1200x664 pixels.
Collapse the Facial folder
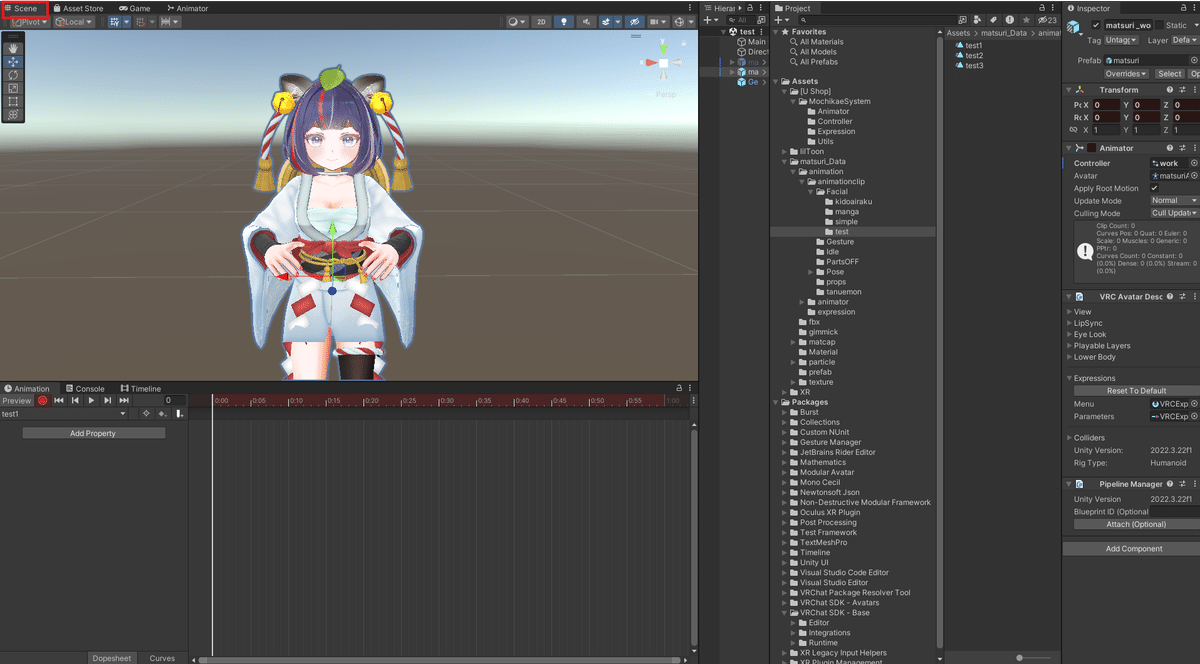click(x=810, y=191)
